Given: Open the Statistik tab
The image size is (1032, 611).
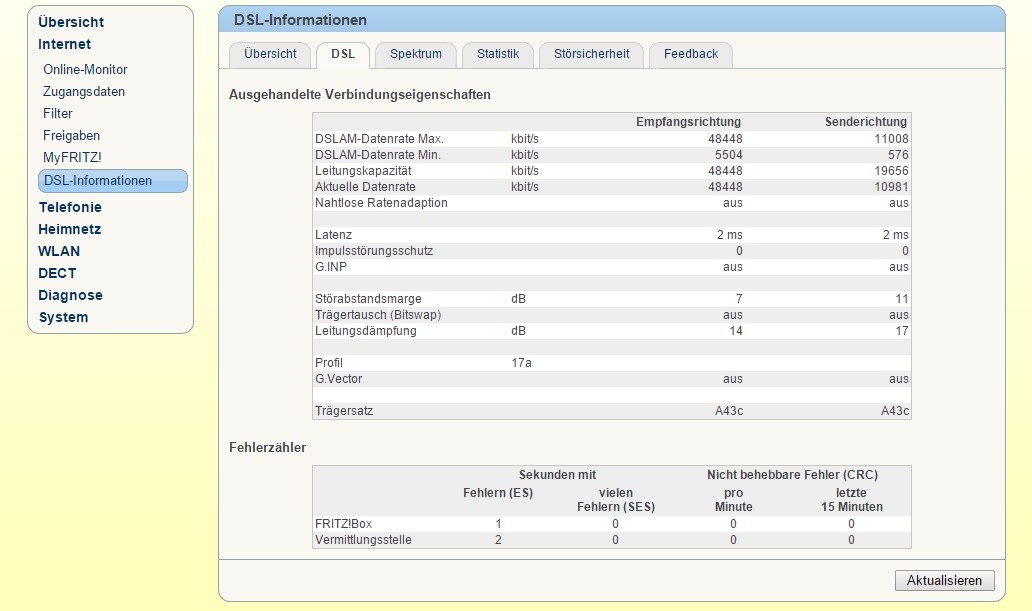Looking at the screenshot, I should click(x=497, y=54).
